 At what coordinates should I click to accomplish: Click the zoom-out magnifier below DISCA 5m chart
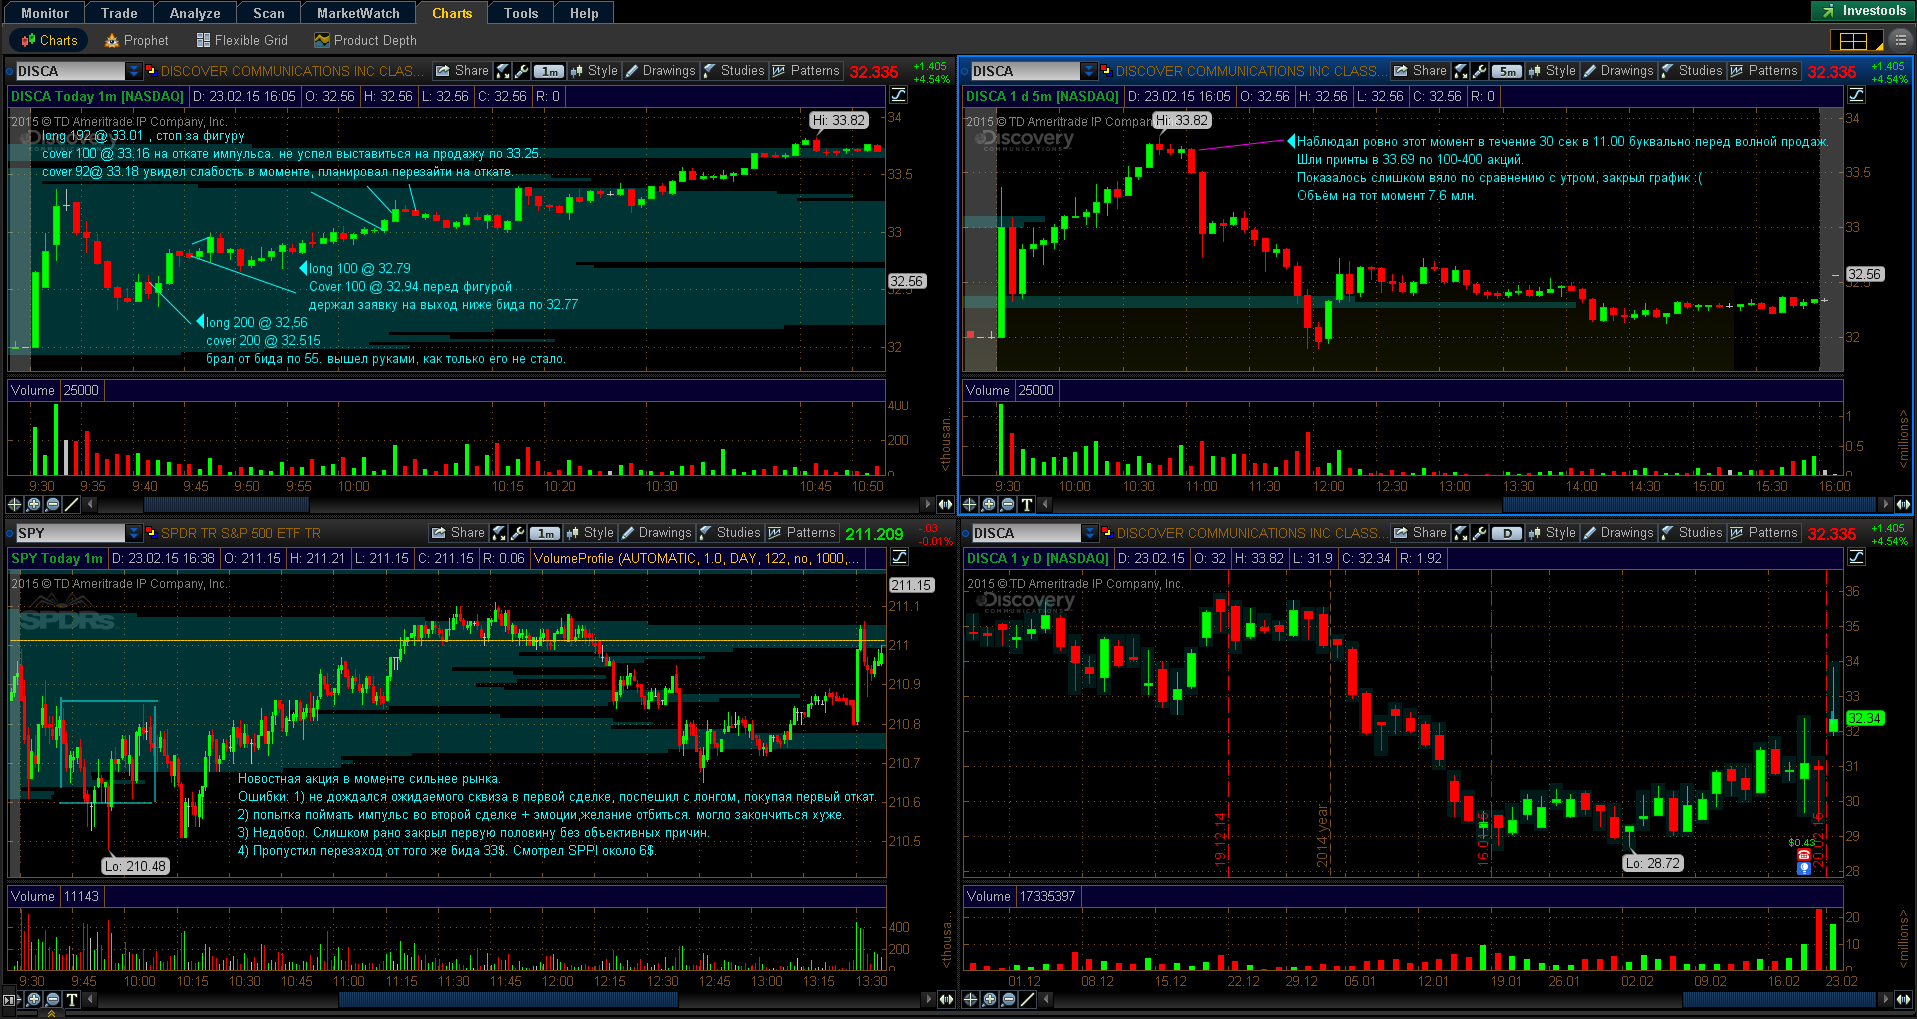click(x=1008, y=504)
